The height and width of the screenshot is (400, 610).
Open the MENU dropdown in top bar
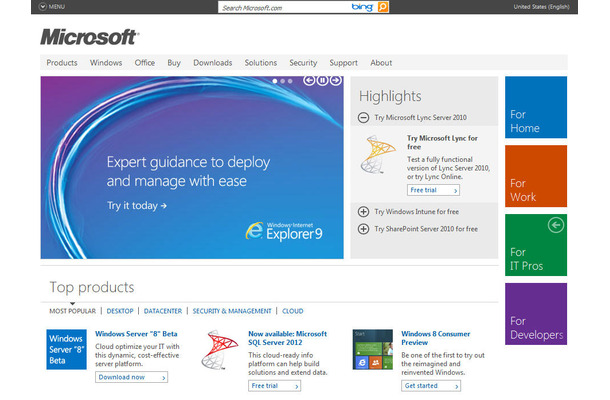pos(52,7)
